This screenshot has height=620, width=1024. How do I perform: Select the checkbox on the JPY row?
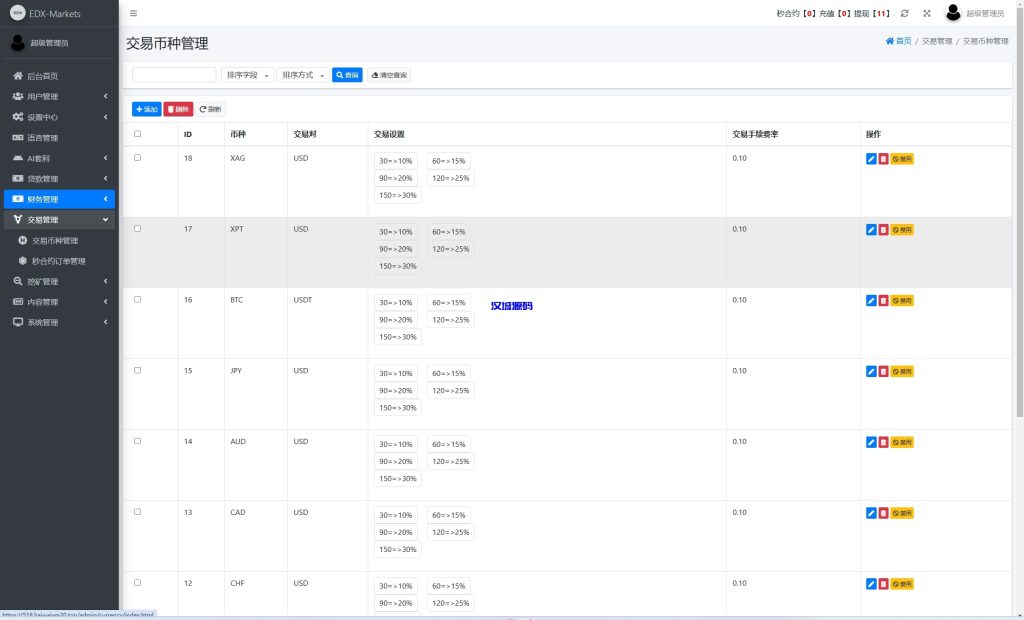click(138, 371)
